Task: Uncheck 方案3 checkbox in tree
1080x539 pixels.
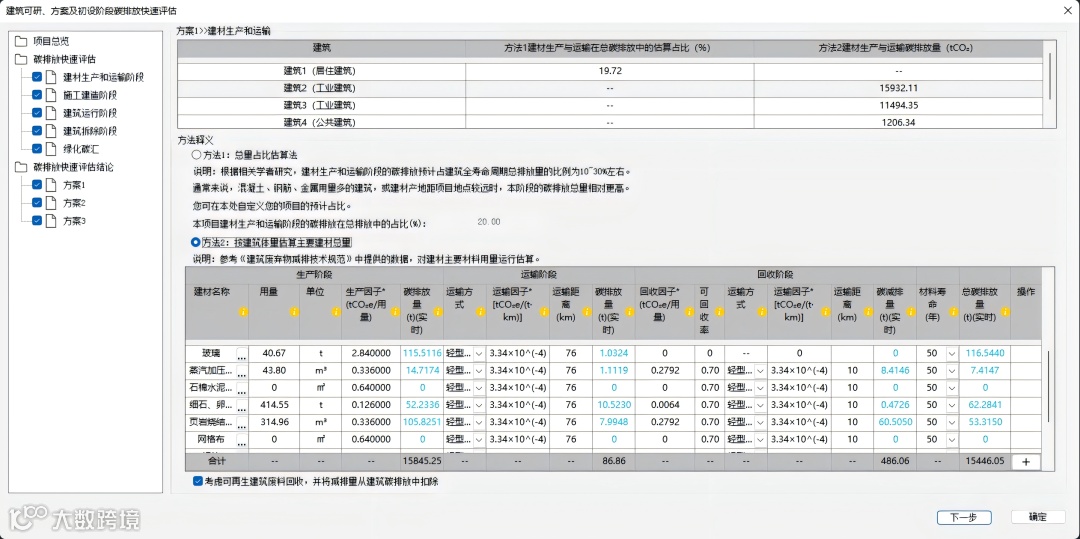Action: coord(37,221)
